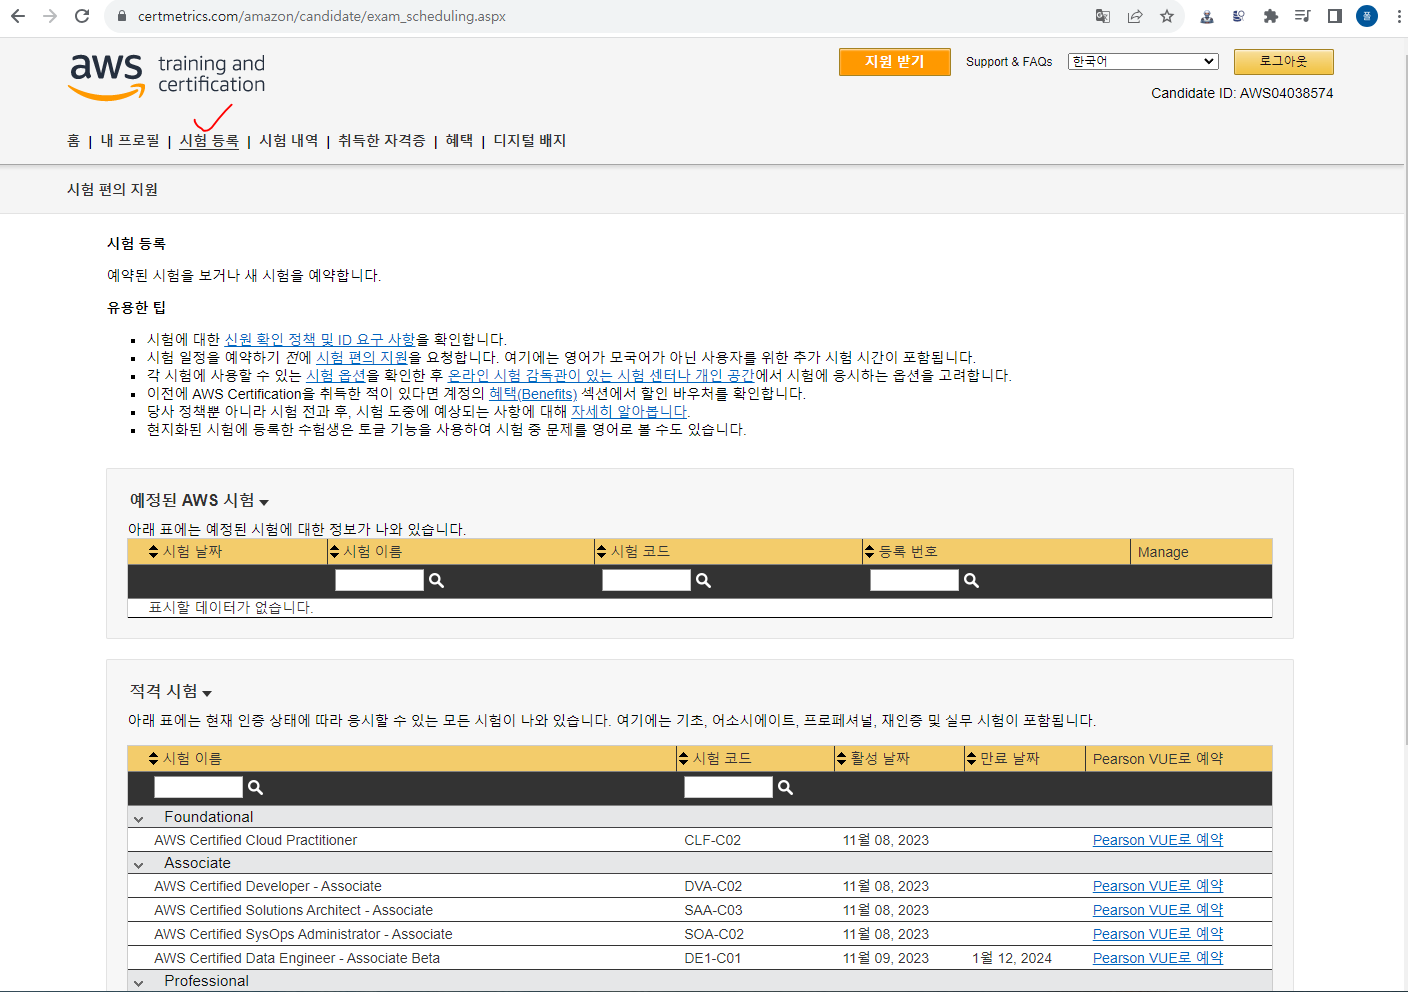Image resolution: width=1408 pixels, height=992 pixels.
Task: Schedule Cloud Practitioner via Pearson VUE
Action: 1158,841
